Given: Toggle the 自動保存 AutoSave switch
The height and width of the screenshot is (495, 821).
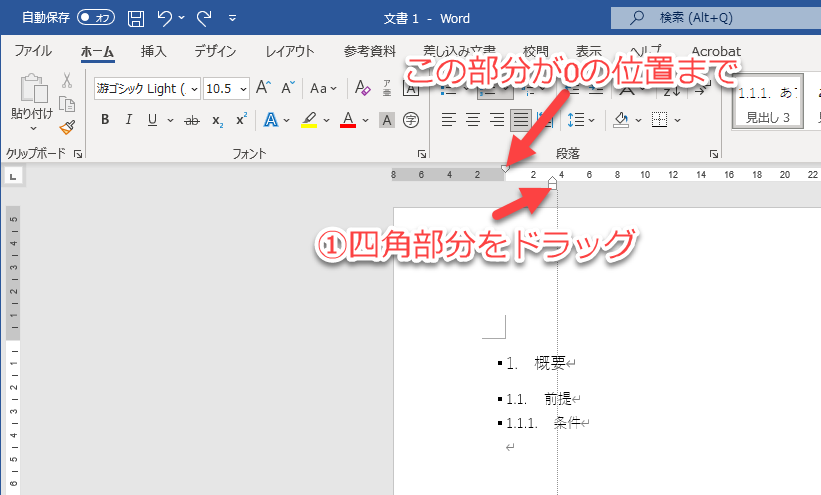Looking at the screenshot, I should click(x=96, y=18).
